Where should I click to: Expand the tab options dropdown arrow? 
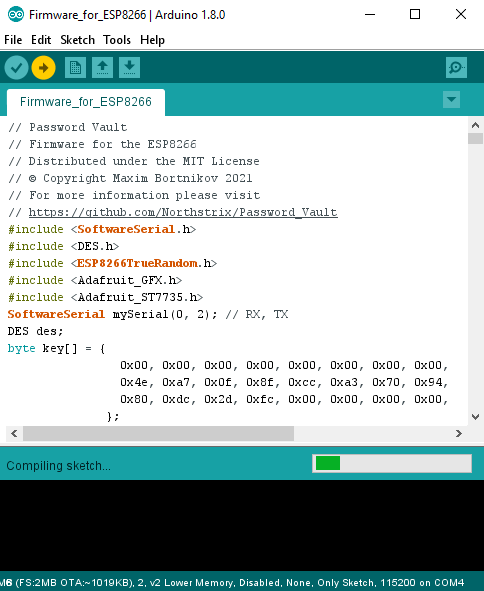[x=451, y=100]
